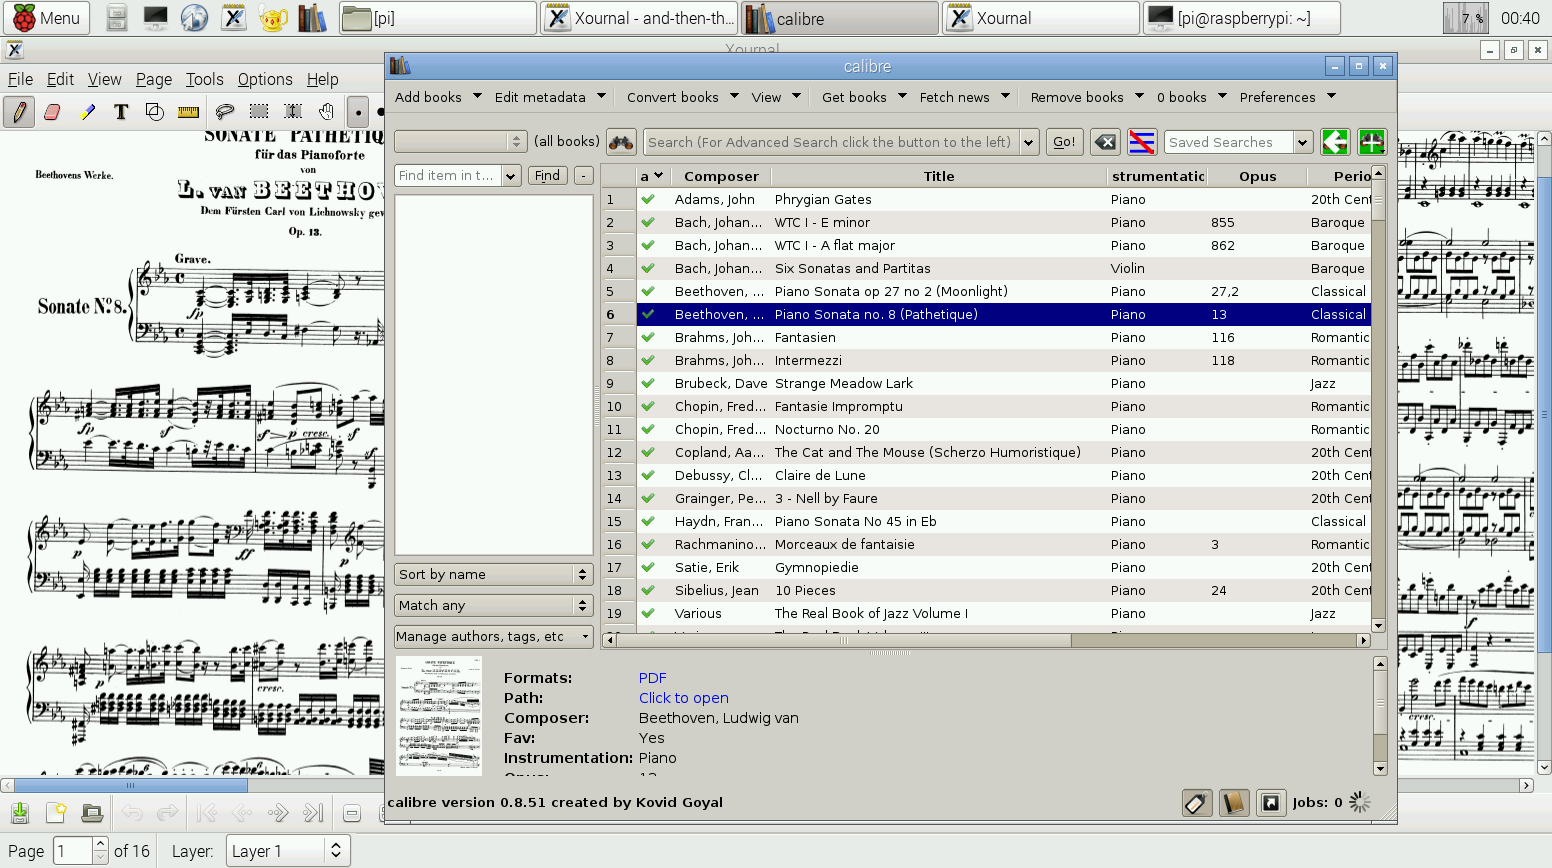The width and height of the screenshot is (1552, 868).
Task: Open Preferences in calibre toolbar
Action: [x=1277, y=97]
